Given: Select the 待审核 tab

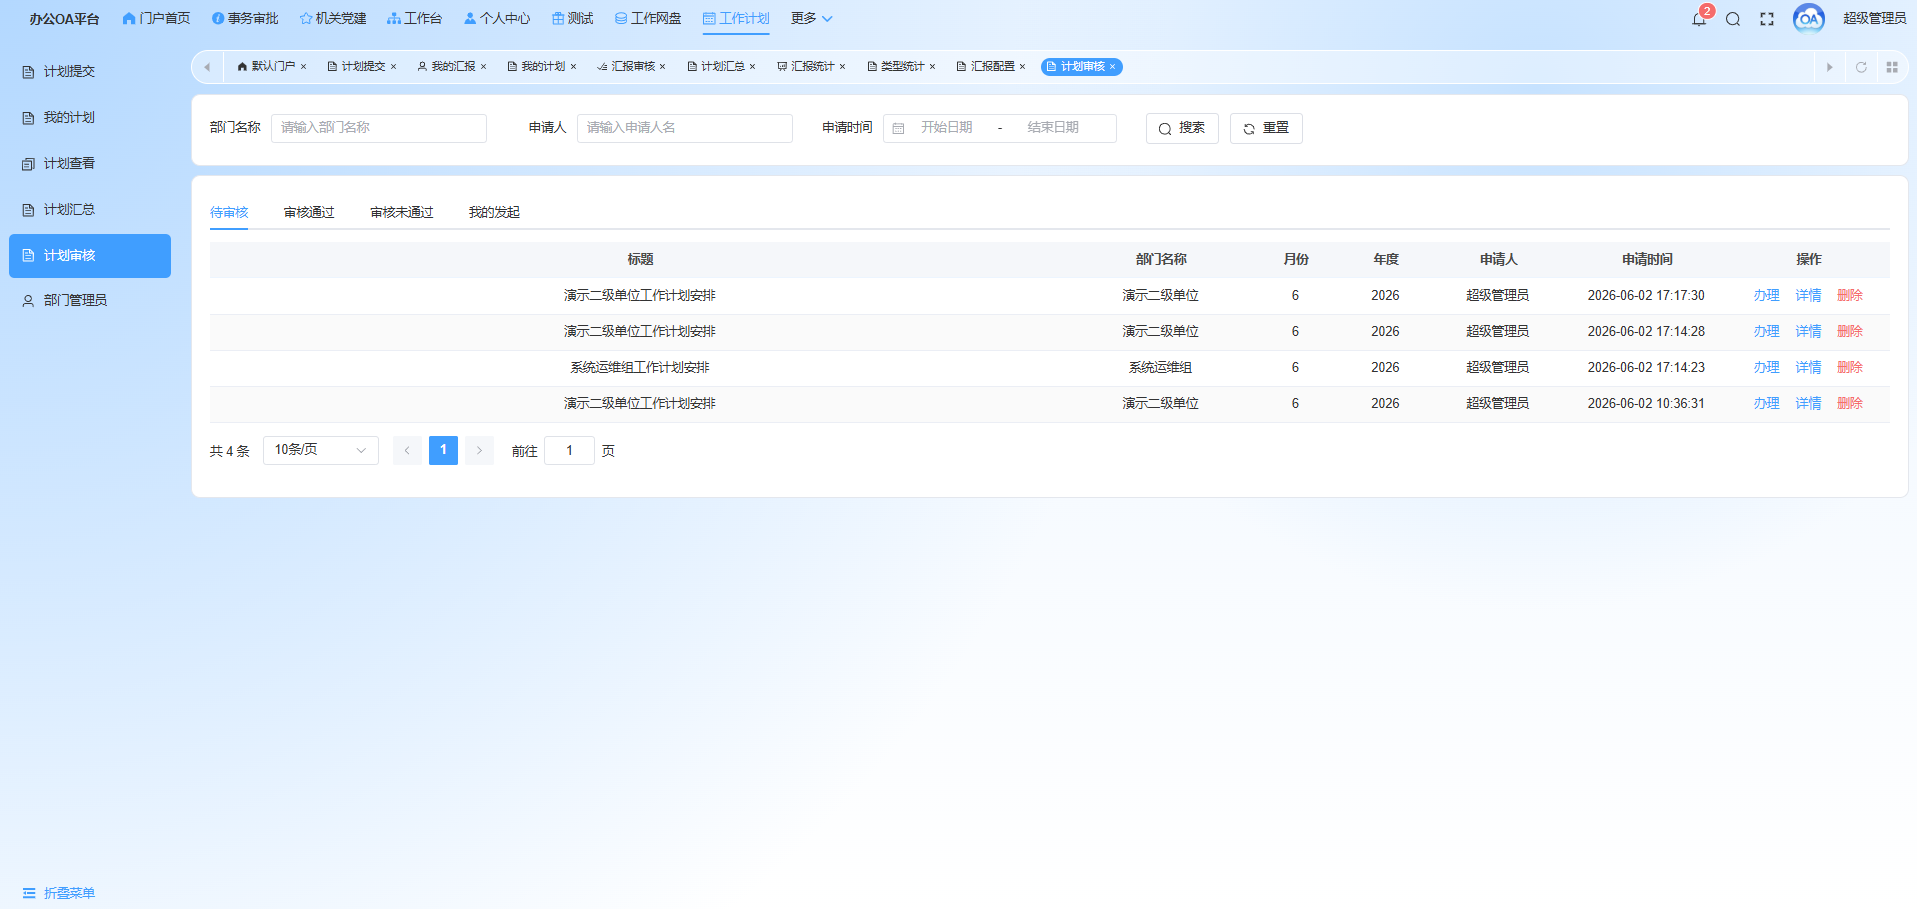Looking at the screenshot, I should click(x=229, y=212).
